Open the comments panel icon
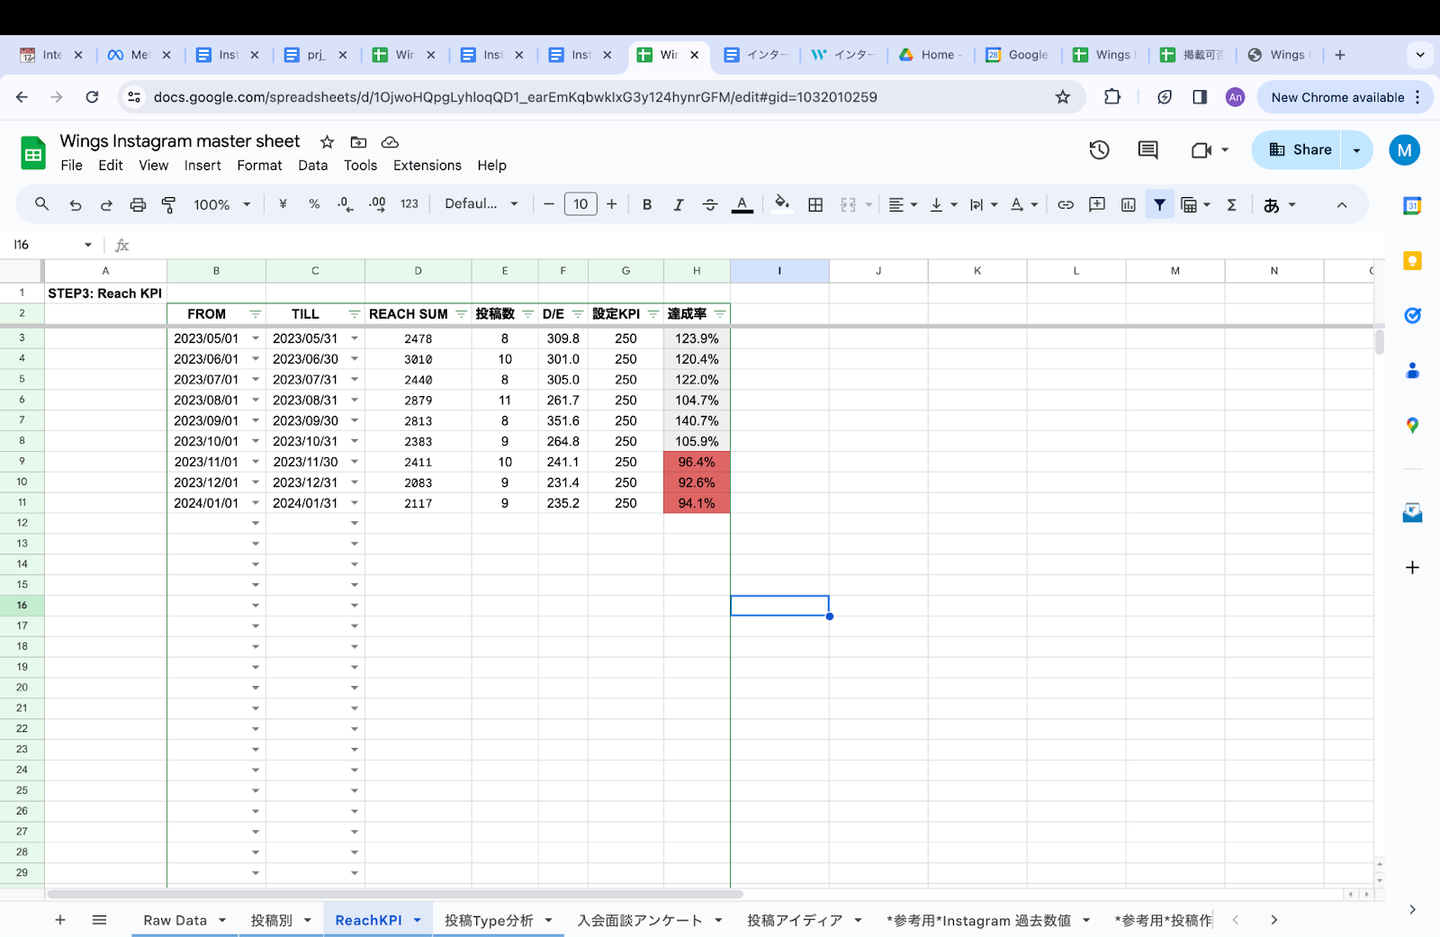The height and width of the screenshot is (937, 1440). [1148, 150]
